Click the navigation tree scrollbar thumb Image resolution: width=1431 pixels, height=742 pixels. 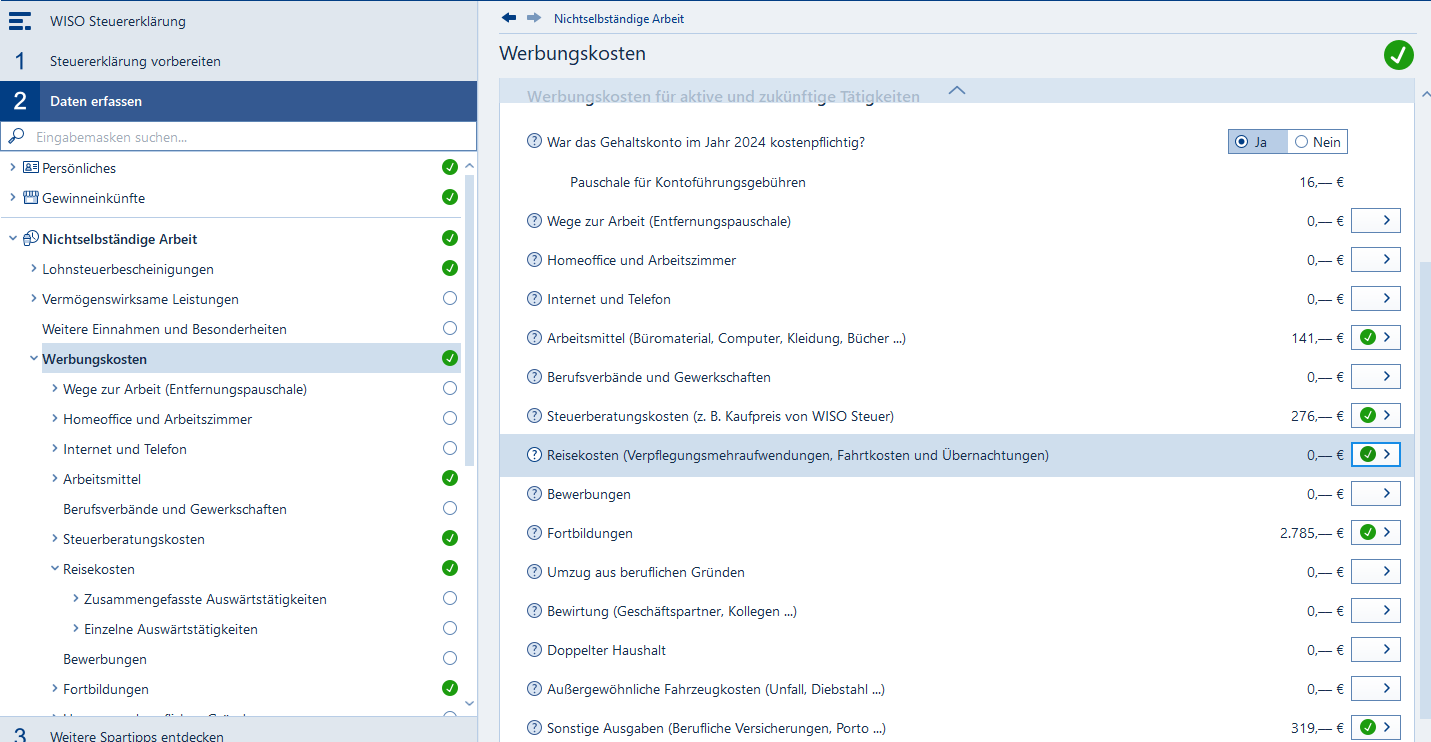coord(470,320)
